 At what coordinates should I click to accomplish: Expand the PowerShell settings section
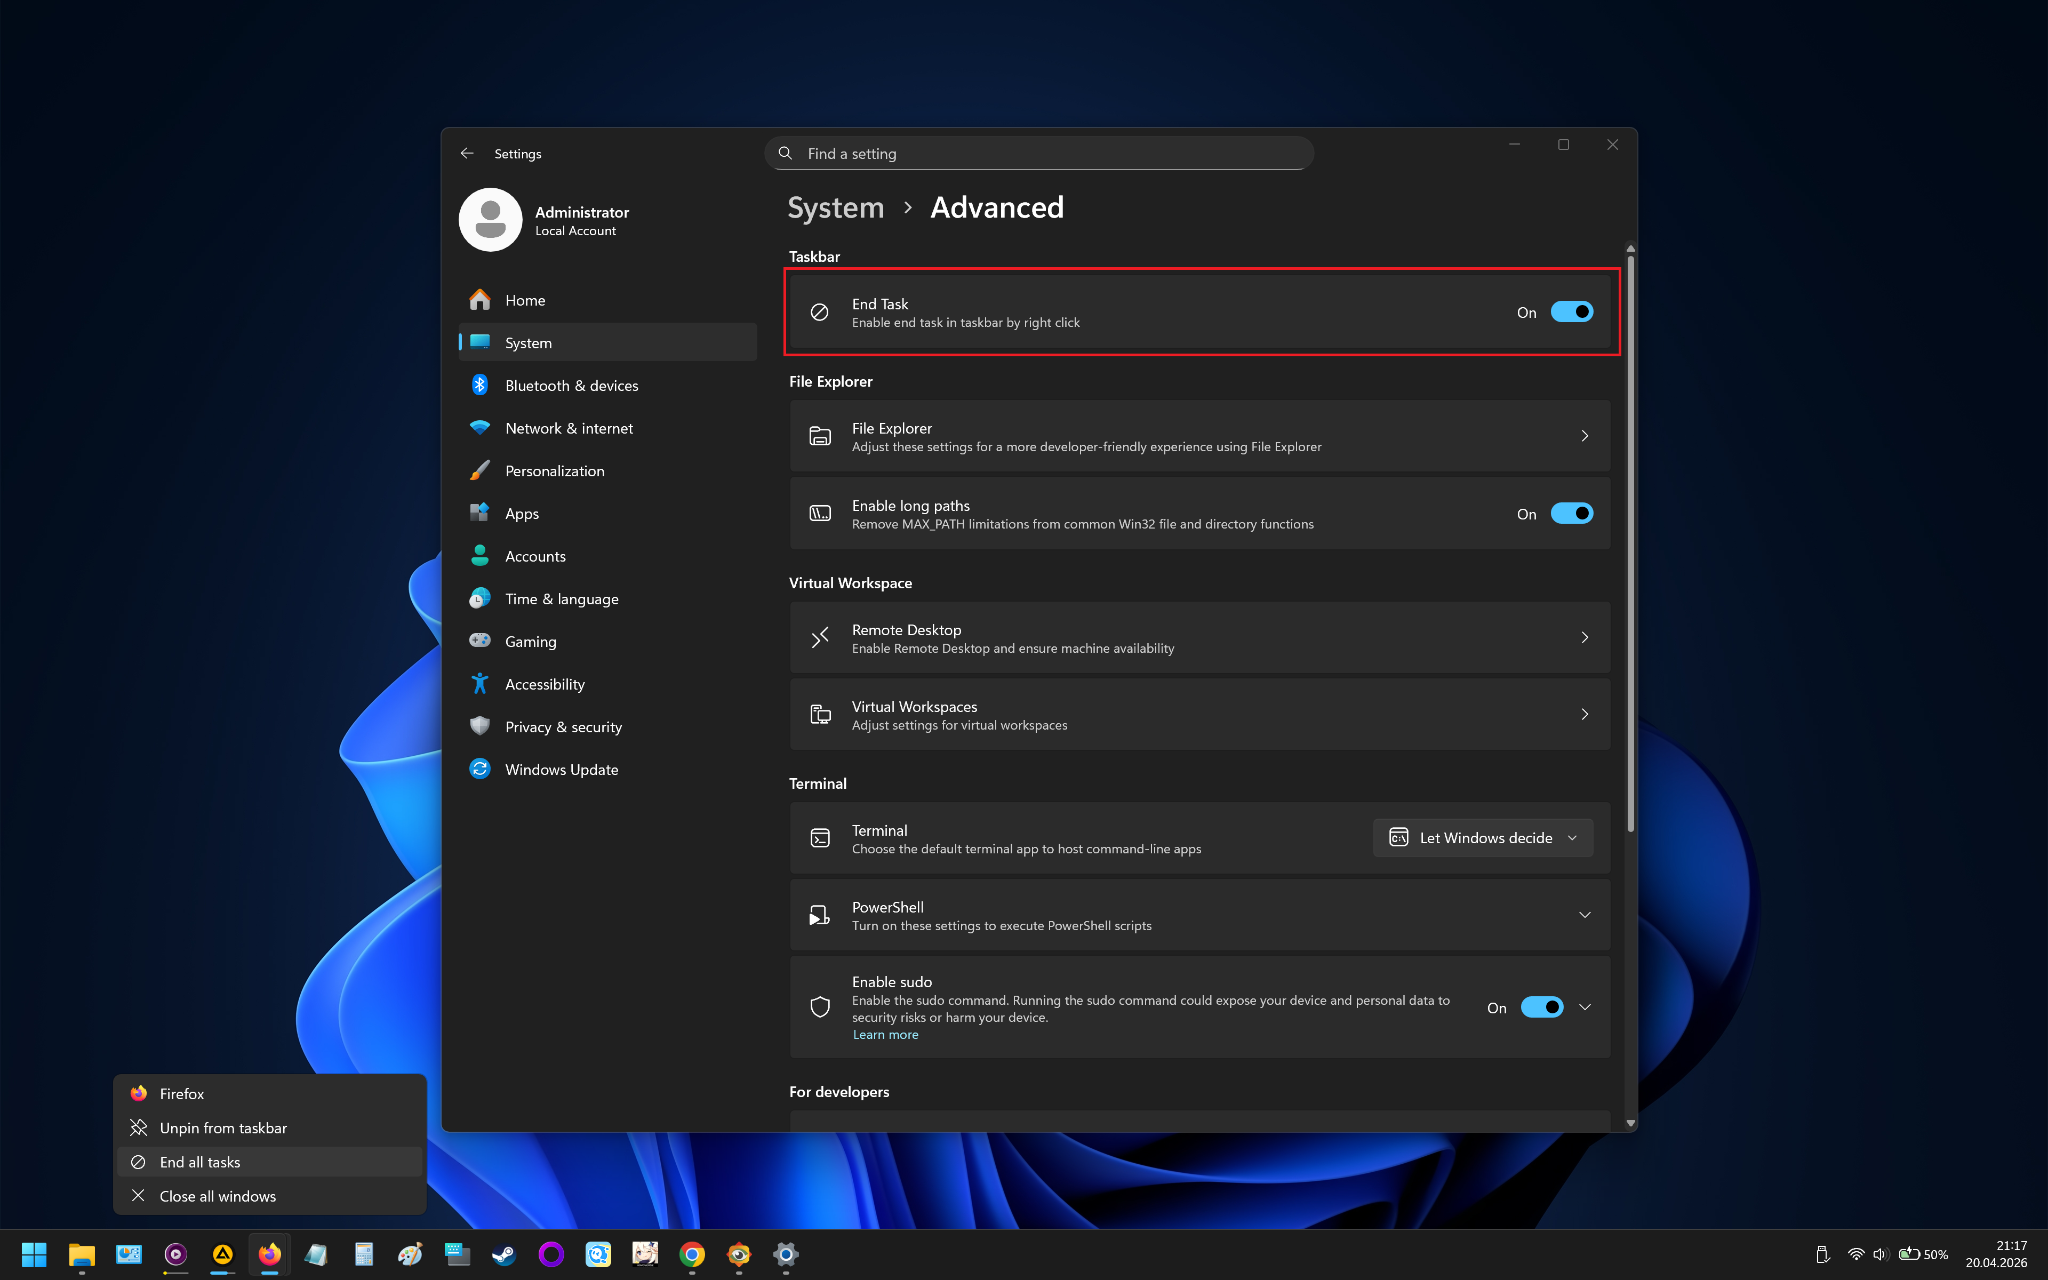1585,915
